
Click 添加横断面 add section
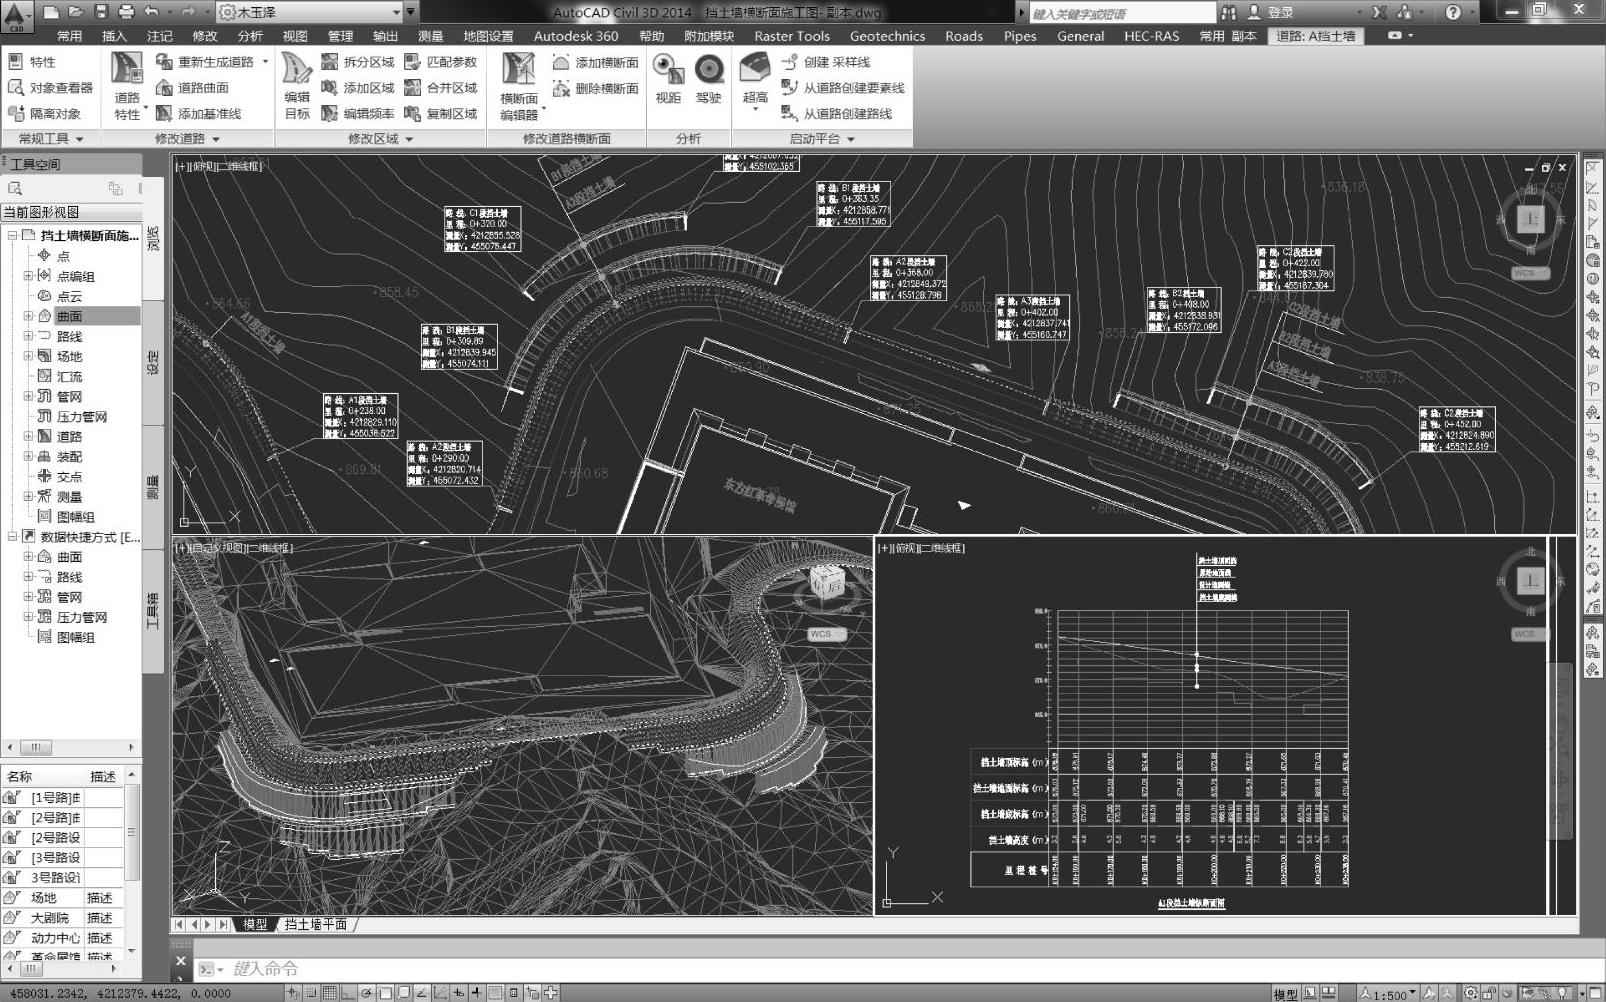point(596,62)
